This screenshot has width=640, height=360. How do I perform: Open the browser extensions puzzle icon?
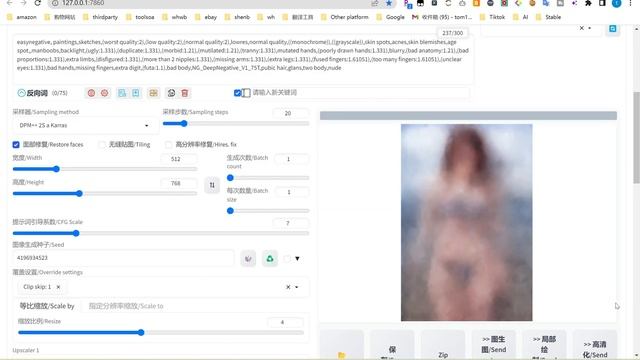tap(588, 3)
